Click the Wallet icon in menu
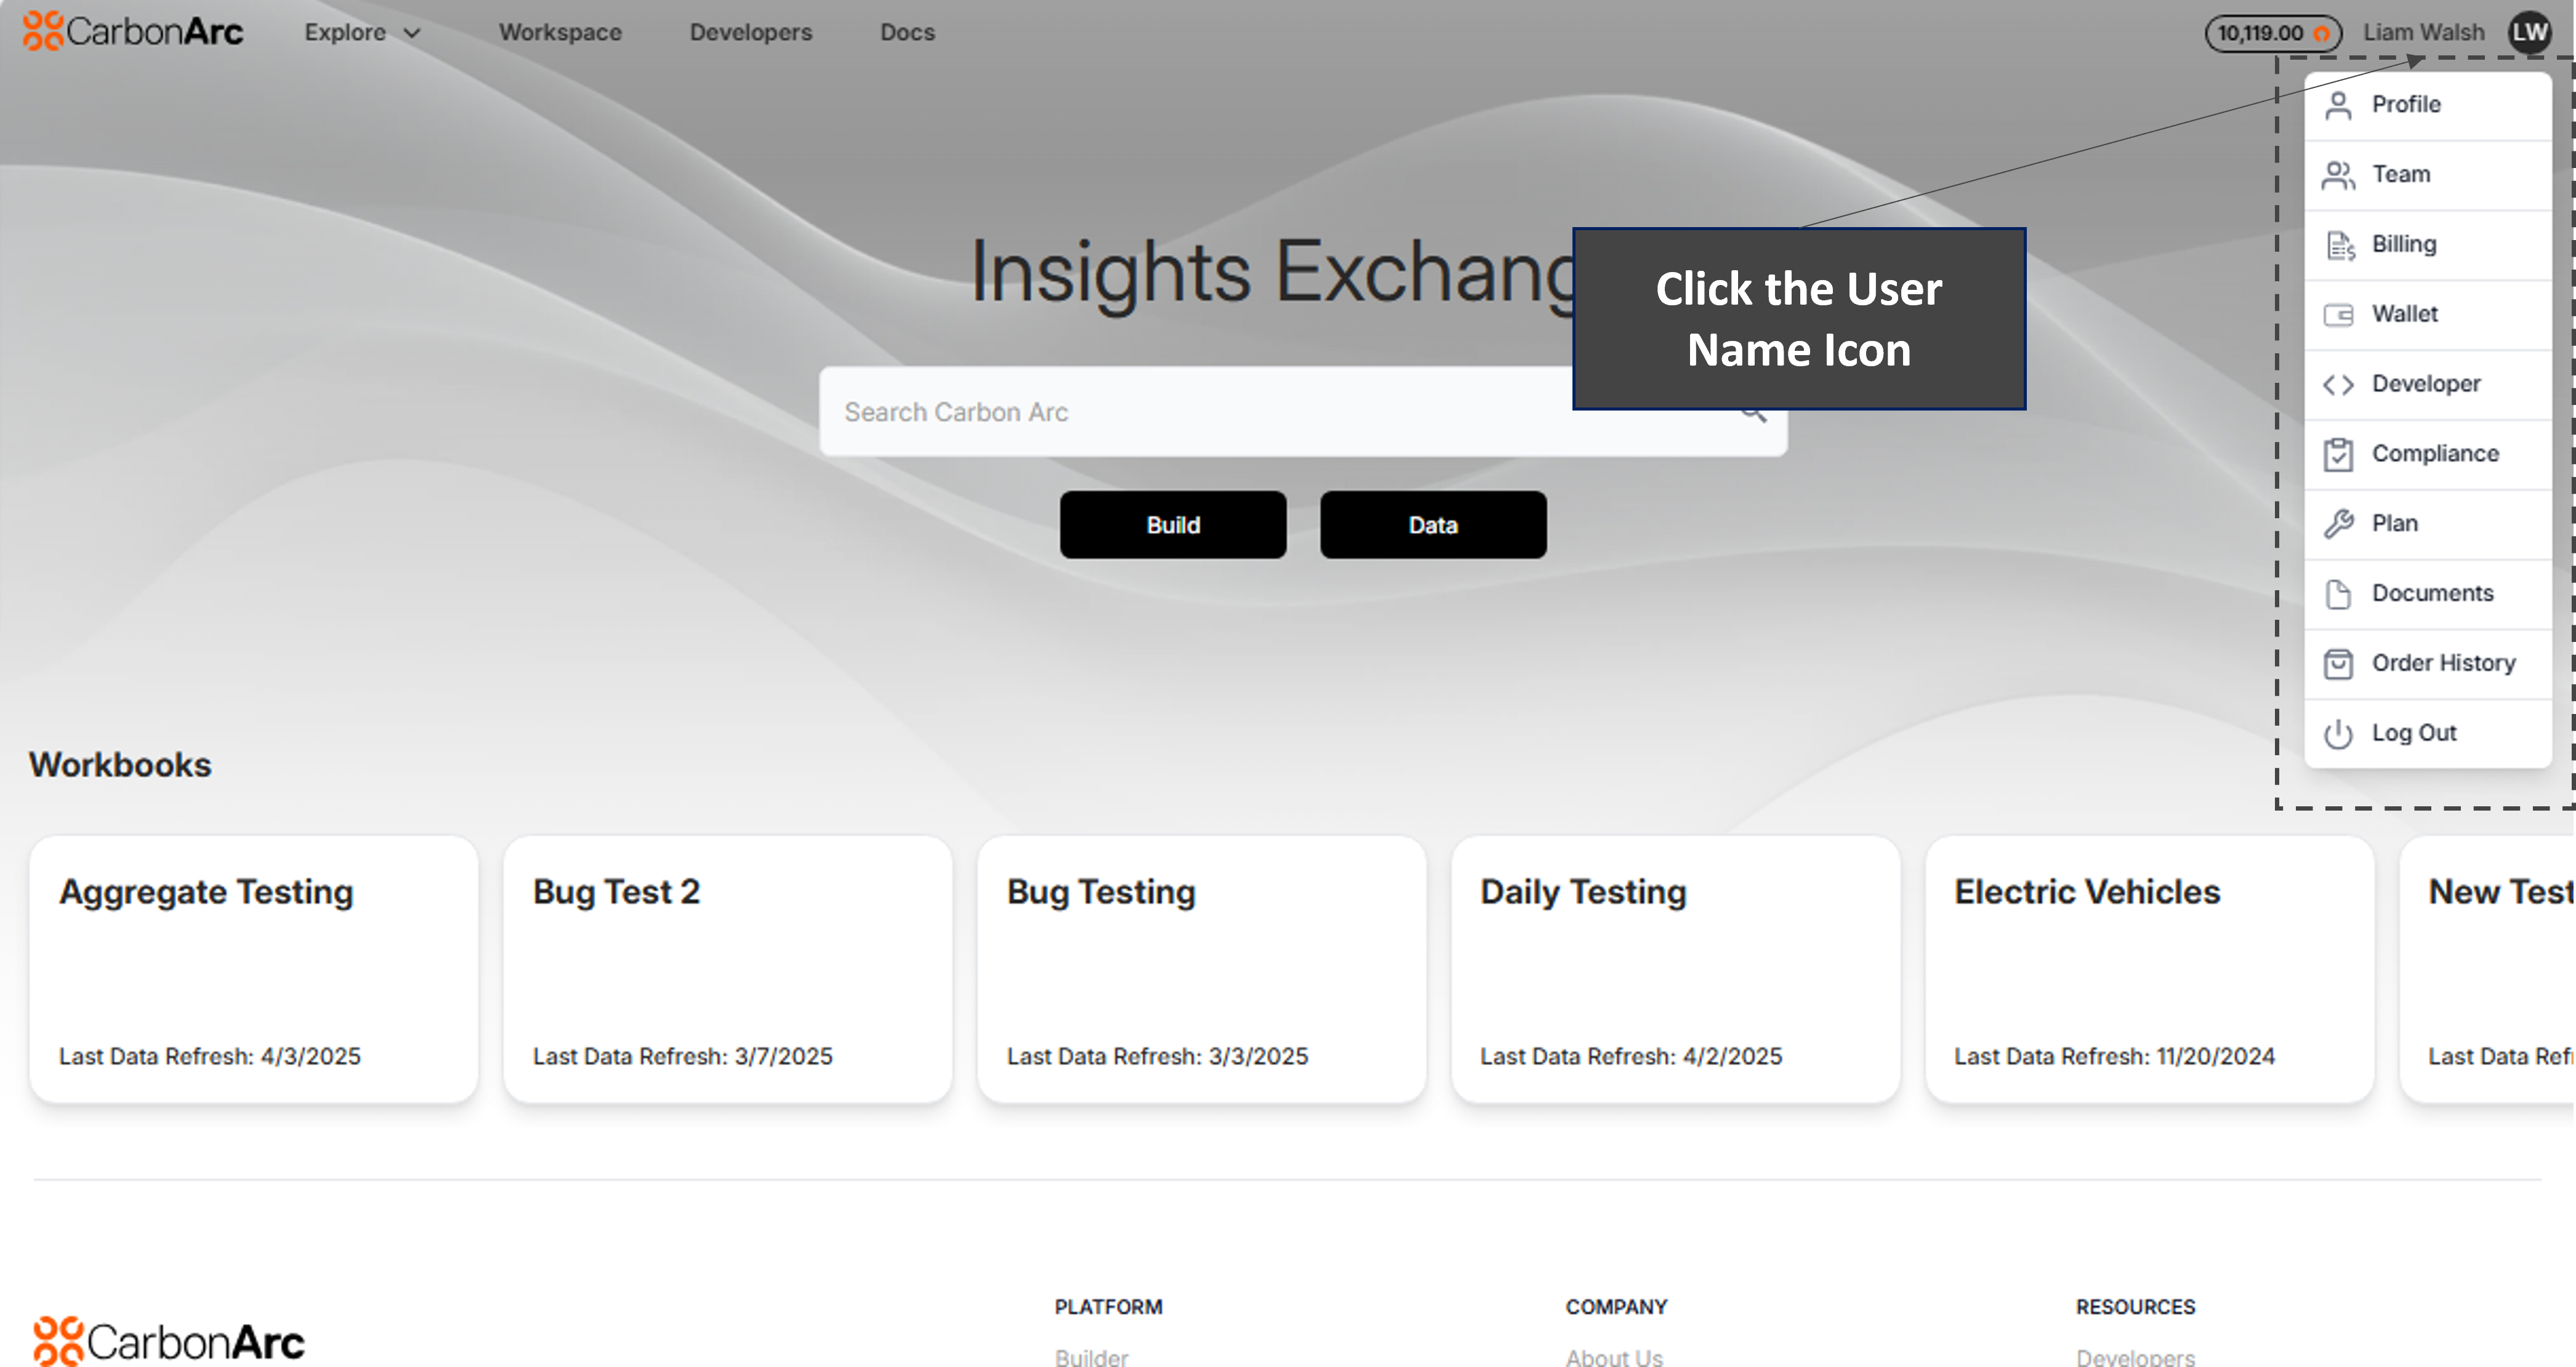 (x=2338, y=315)
